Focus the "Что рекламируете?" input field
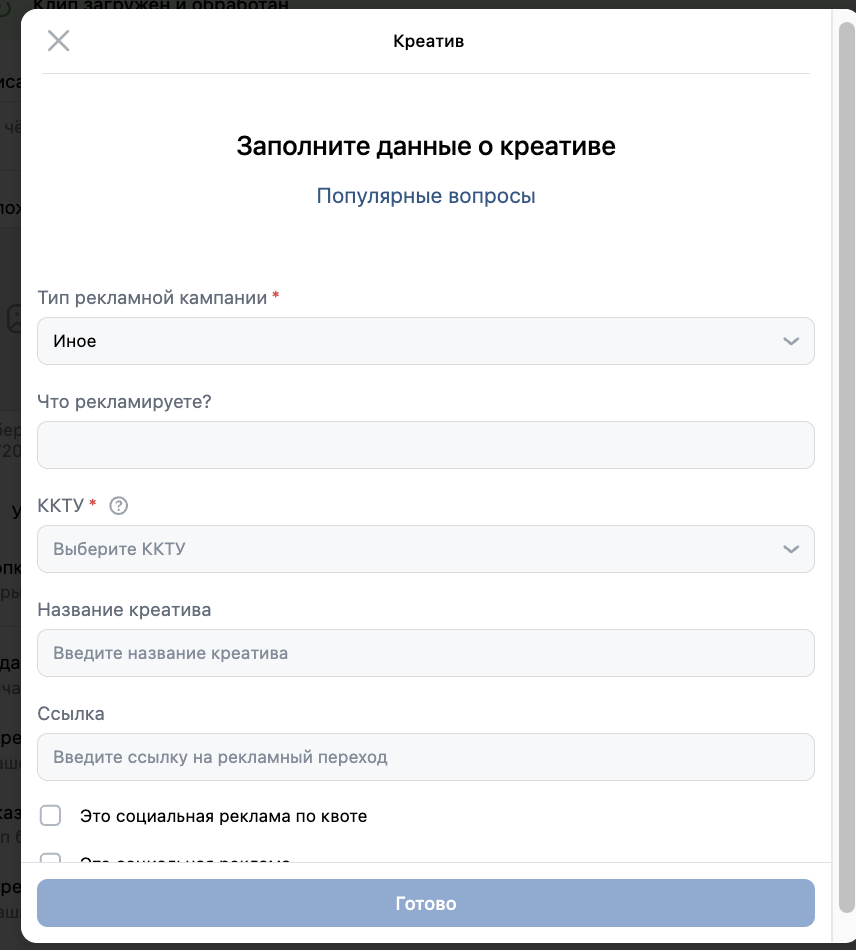Viewport: 856px width, 950px height. point(426,445)
